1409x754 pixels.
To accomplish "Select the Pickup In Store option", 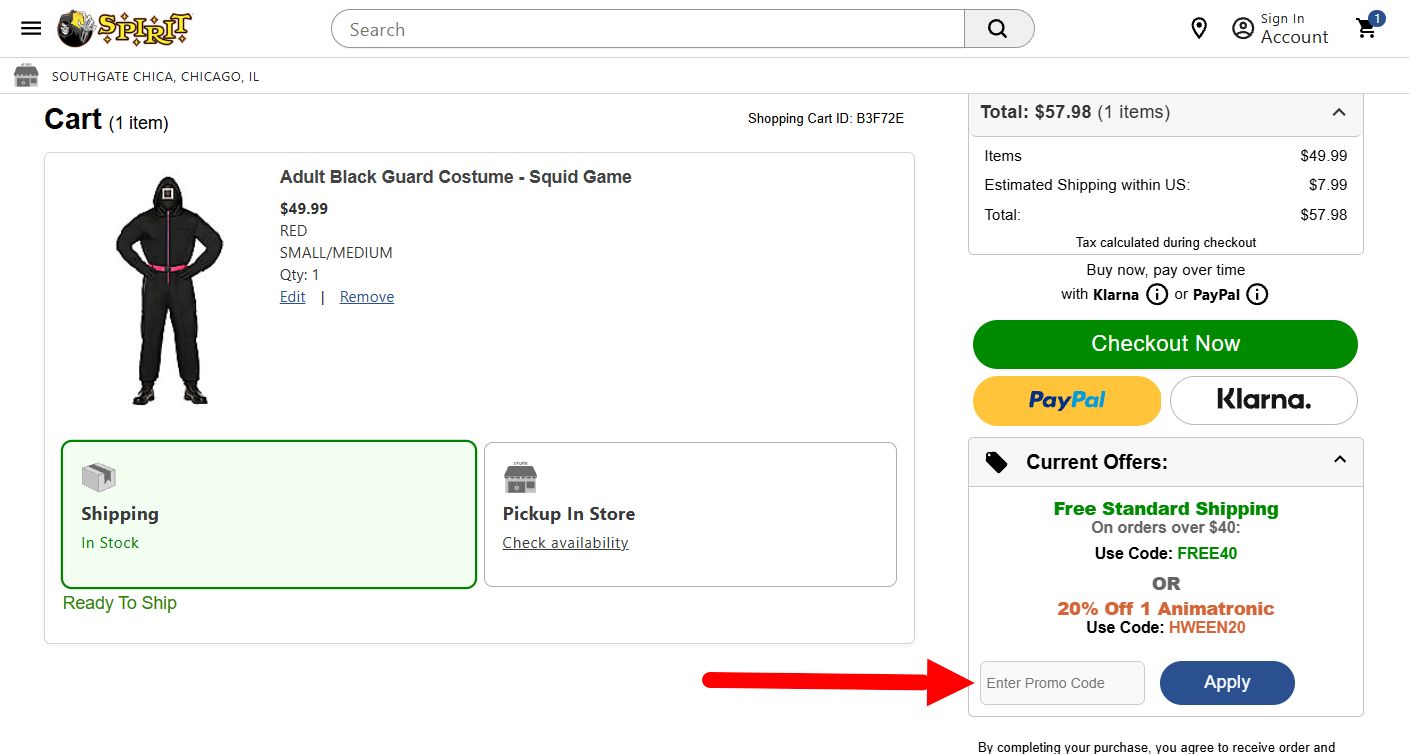I will pyautogui.click(x=690, y=514).
